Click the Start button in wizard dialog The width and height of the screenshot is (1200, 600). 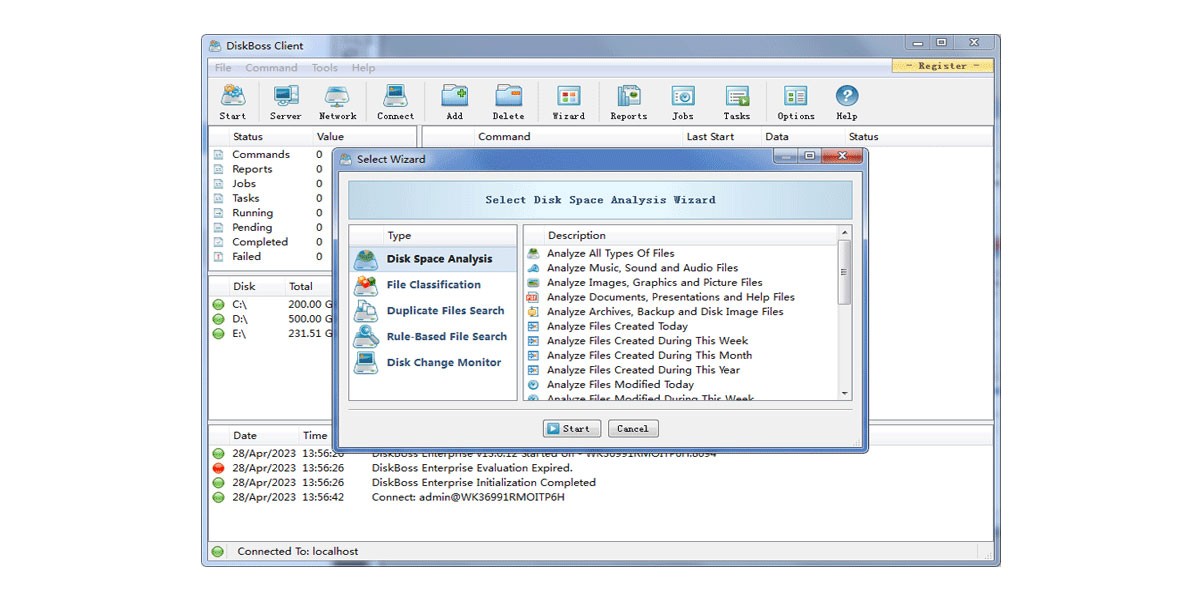click(x=571, y=428)
